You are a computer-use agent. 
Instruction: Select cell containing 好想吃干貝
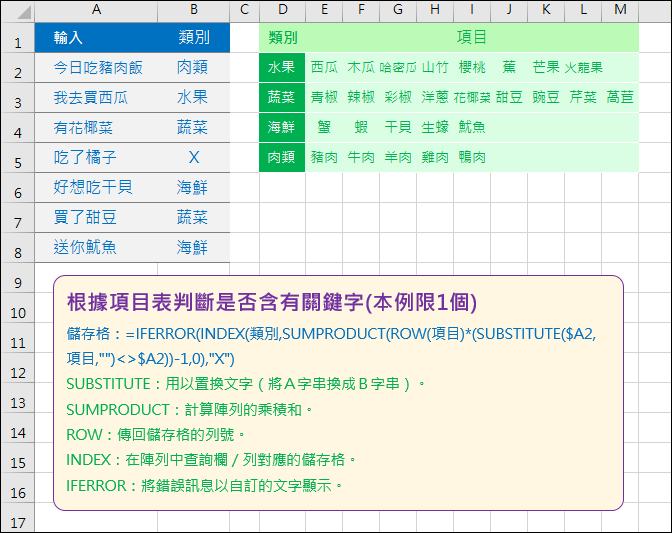(96, 188)
